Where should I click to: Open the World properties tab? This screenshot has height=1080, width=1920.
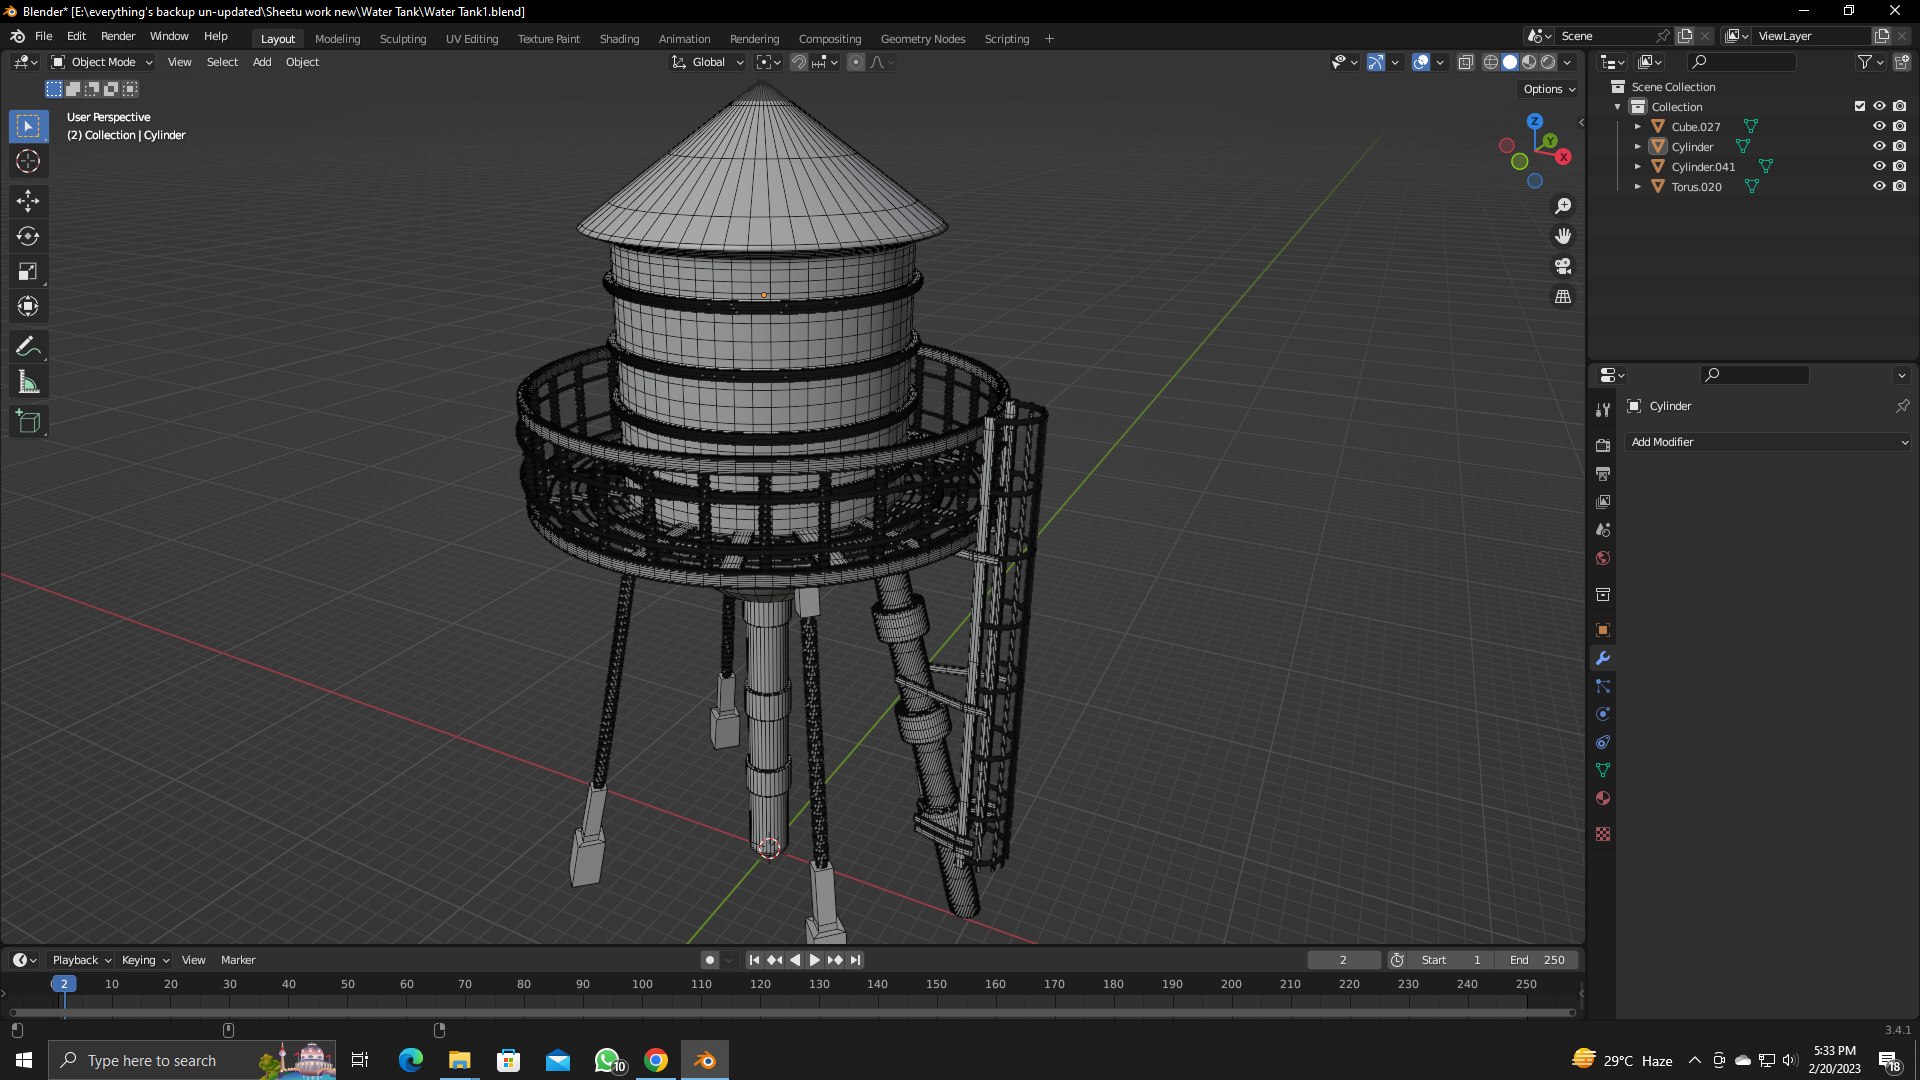pos(1603,558)
